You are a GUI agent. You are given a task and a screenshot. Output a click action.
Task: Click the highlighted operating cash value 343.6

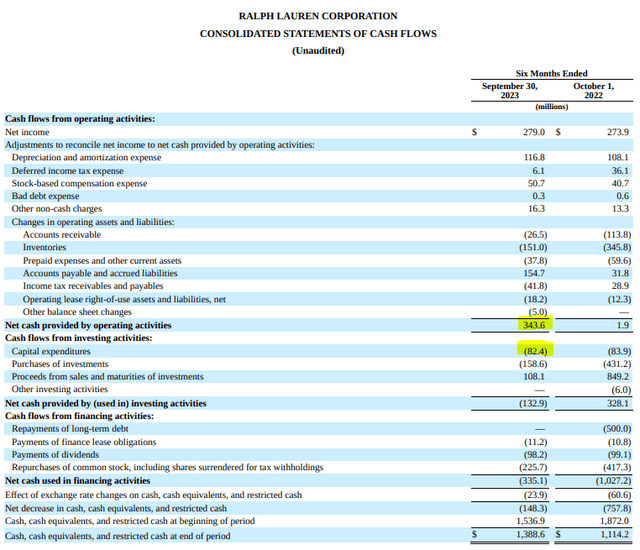point(534,325)
